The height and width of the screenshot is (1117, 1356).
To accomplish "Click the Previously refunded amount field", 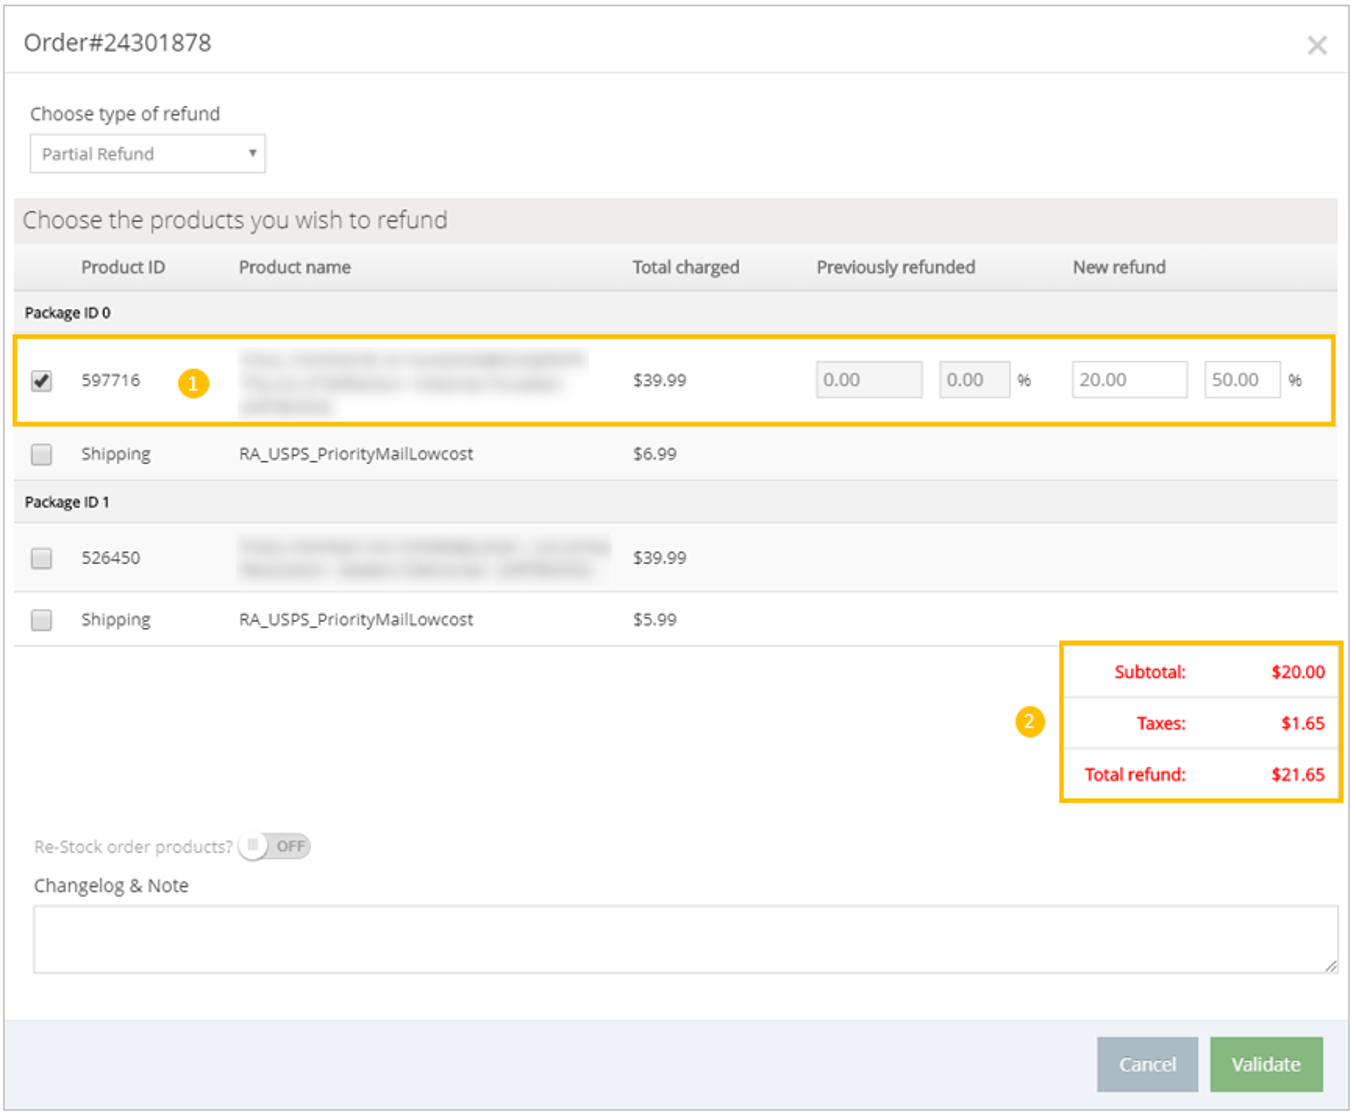I will tap(868, 380).
